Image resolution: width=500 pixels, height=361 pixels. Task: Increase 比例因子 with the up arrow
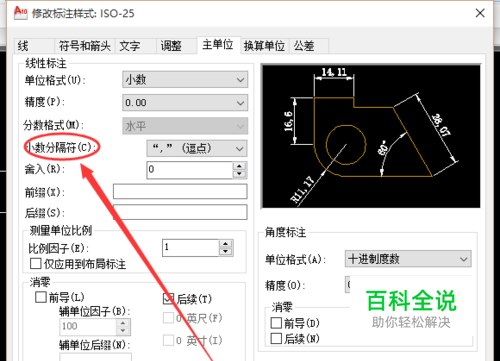tap(226, 244)
